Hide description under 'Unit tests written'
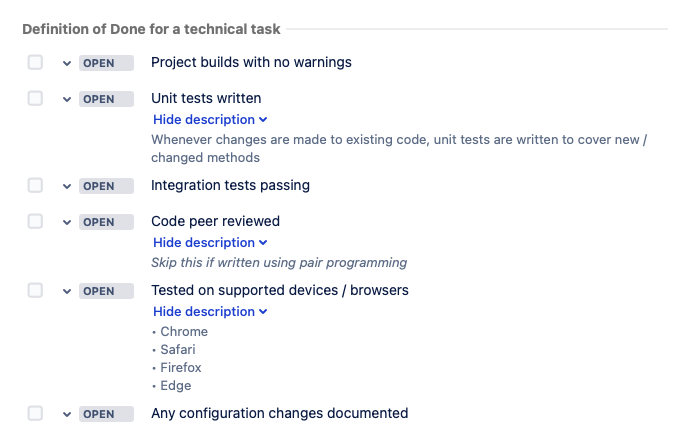Viewport: 696px width, 446px height. coord(210,120)
